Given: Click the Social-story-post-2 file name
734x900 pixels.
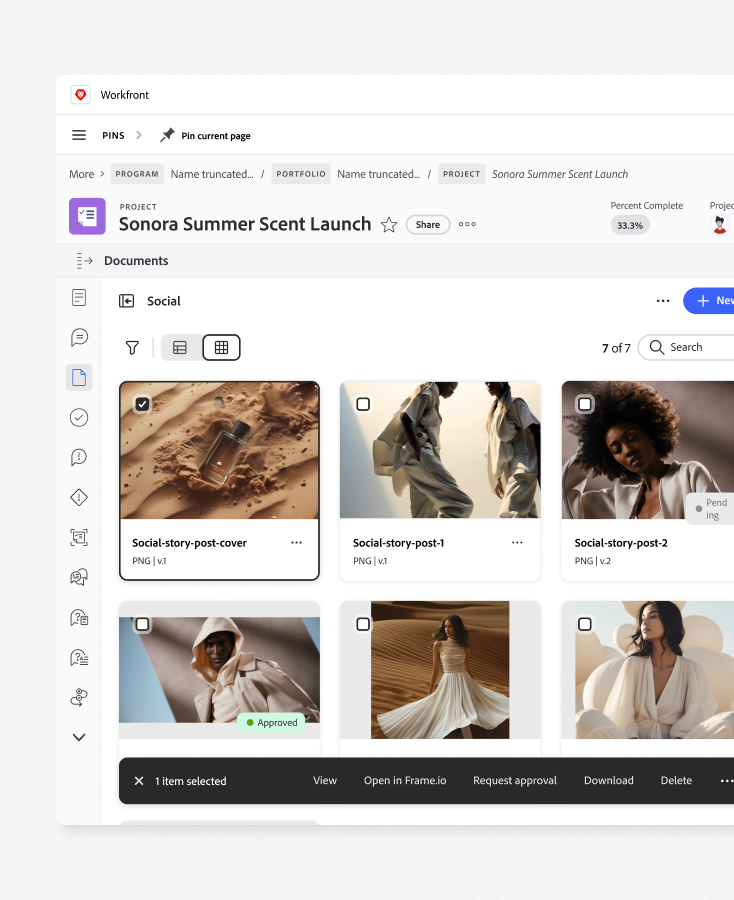Looking at the screenshot, I should (x=621, y=542).
